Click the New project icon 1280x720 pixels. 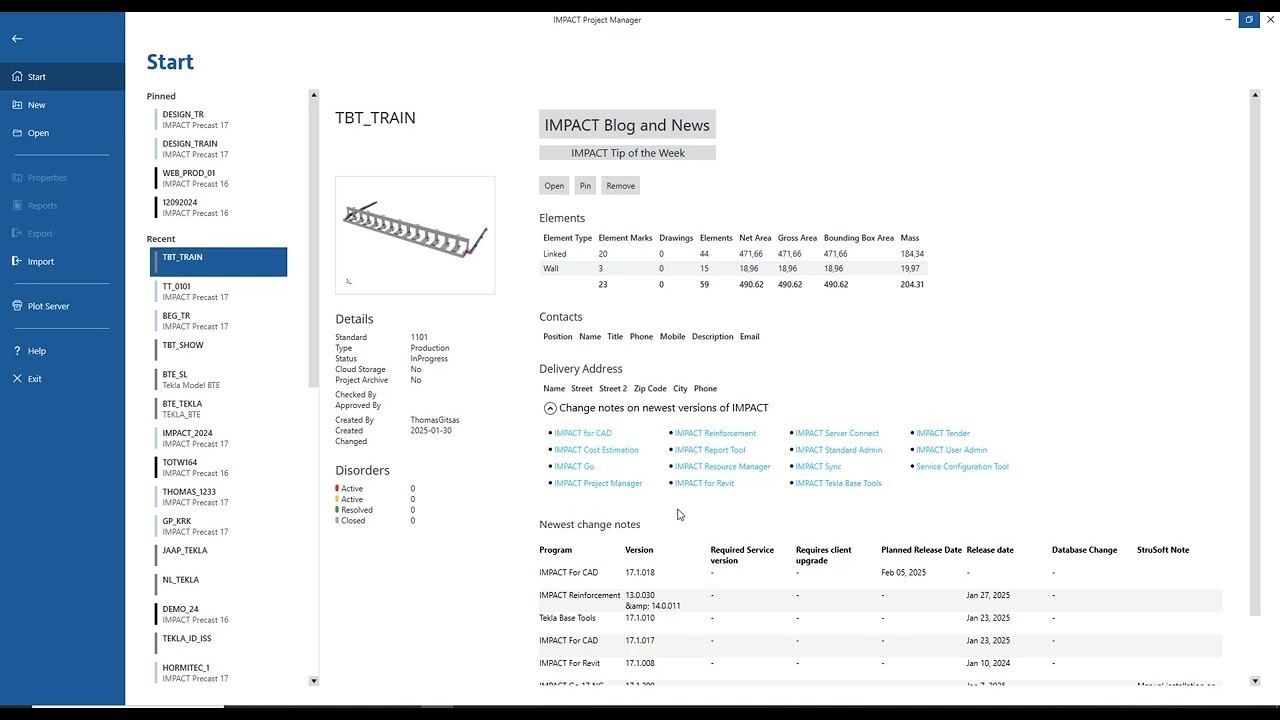coord(17,105)
